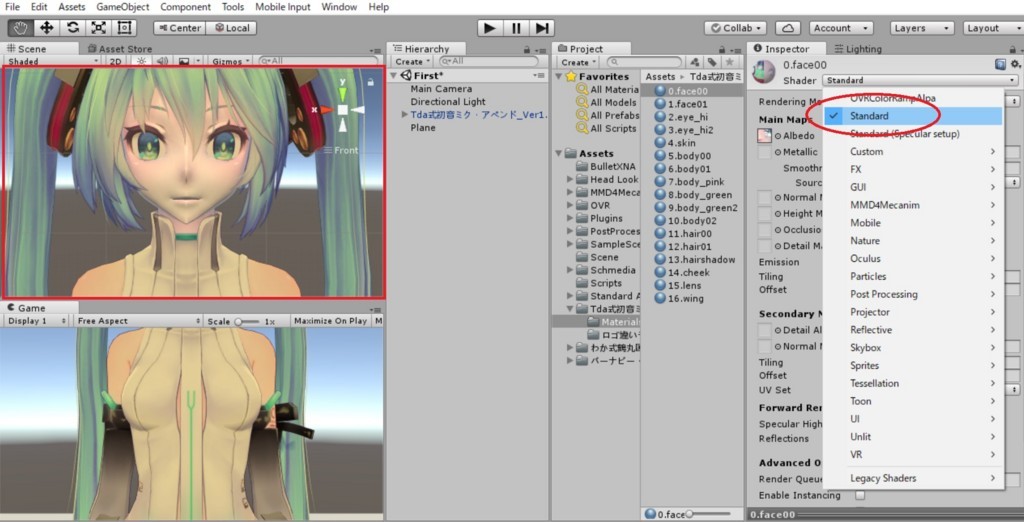Select the Rect Transform tool
The height and width of the screenshot is (522, 1024).
point(124,28)
